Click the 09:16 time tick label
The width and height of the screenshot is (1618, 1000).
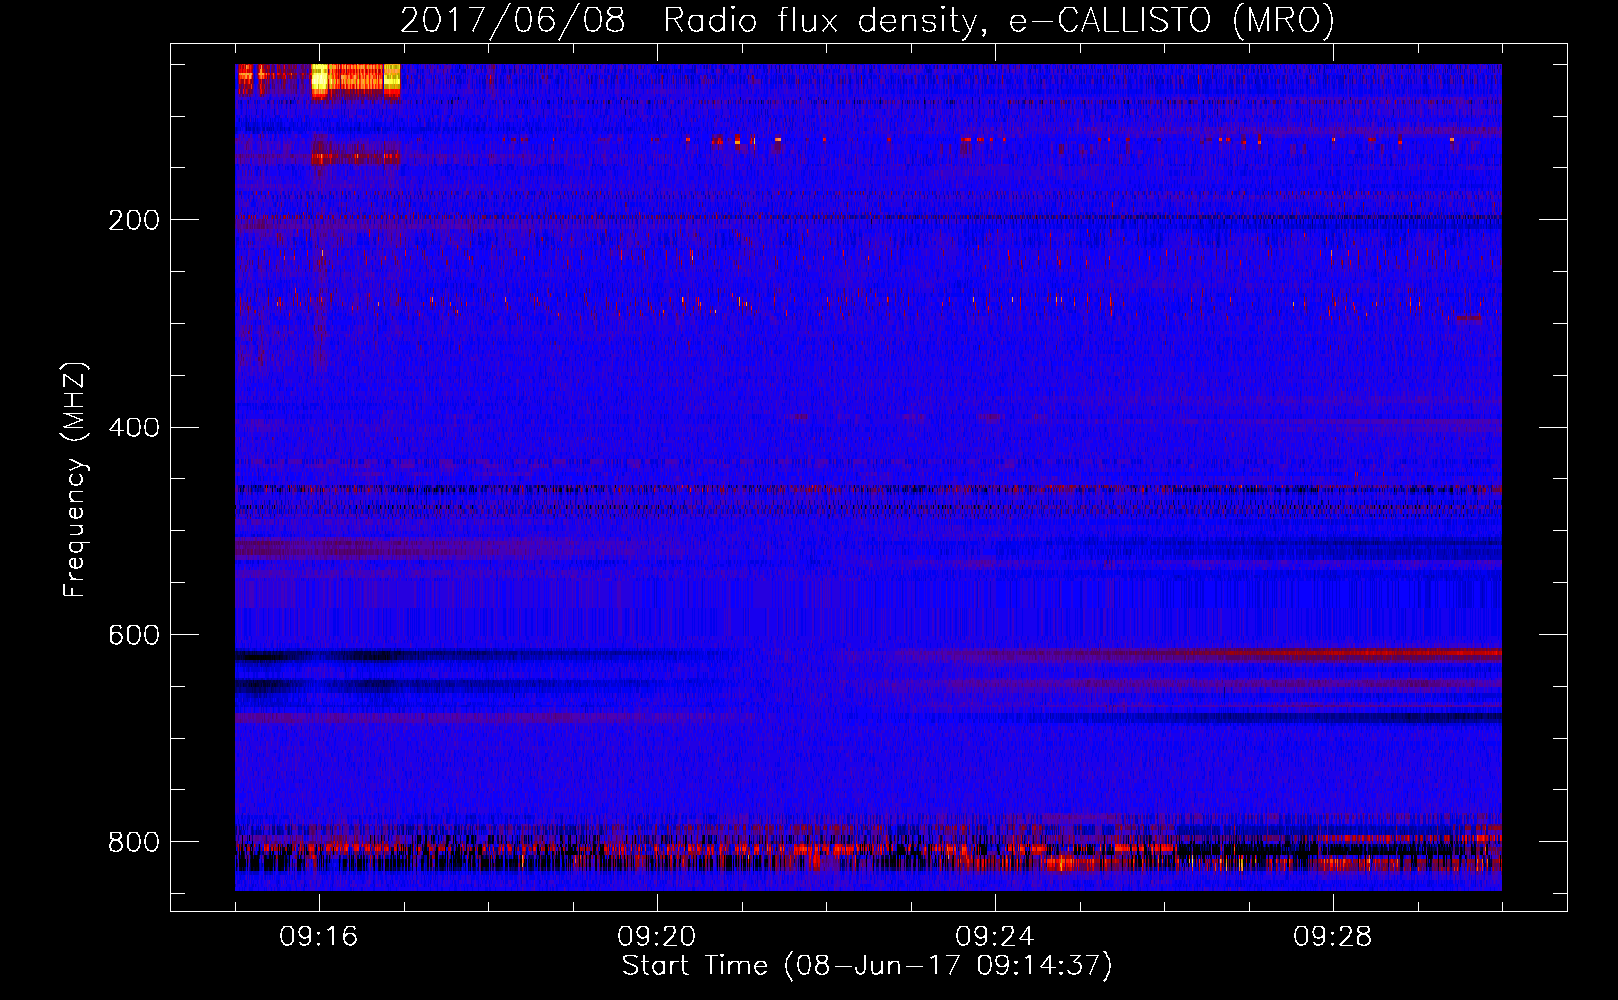[319, 937]
